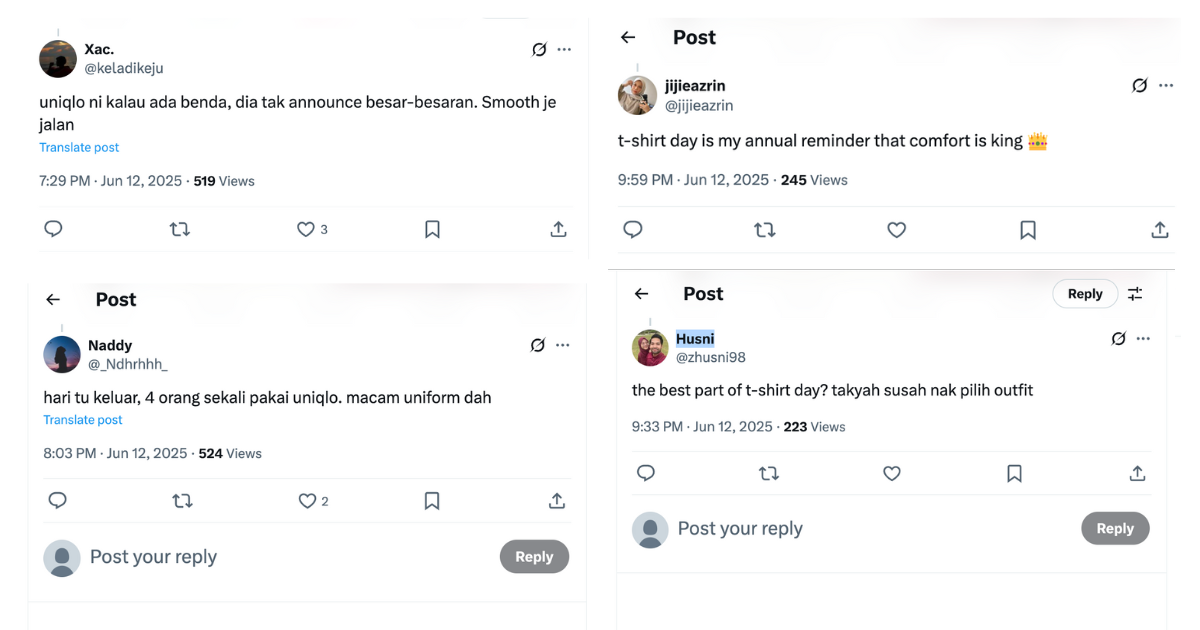Toggle like on jijieazrin's post

[897, 230]
